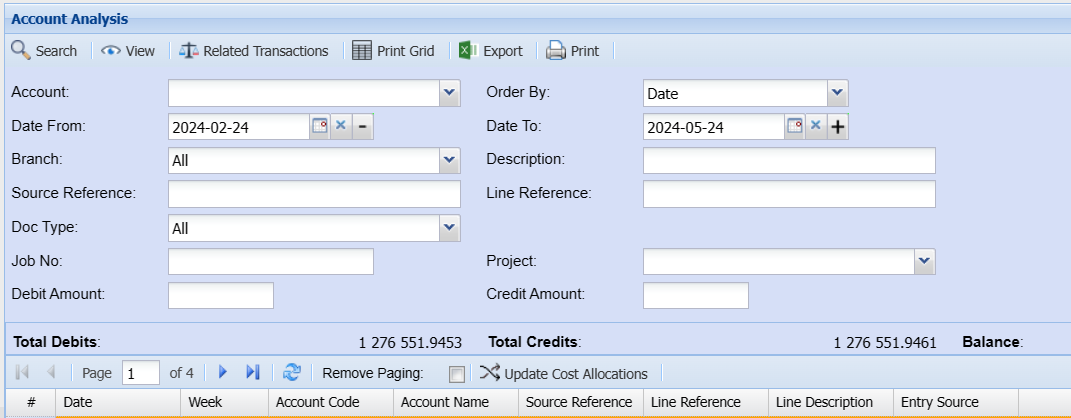Refresh the grid results

click(292, 373)
